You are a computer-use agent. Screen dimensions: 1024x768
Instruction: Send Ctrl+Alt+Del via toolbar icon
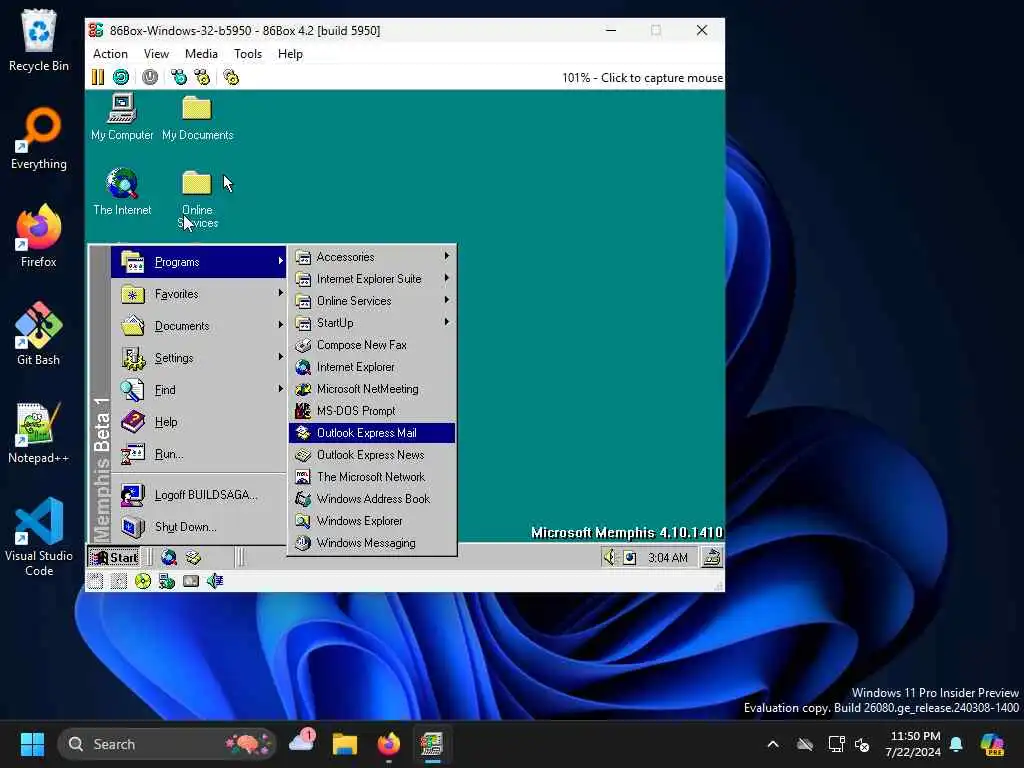[x=178, y=77]
